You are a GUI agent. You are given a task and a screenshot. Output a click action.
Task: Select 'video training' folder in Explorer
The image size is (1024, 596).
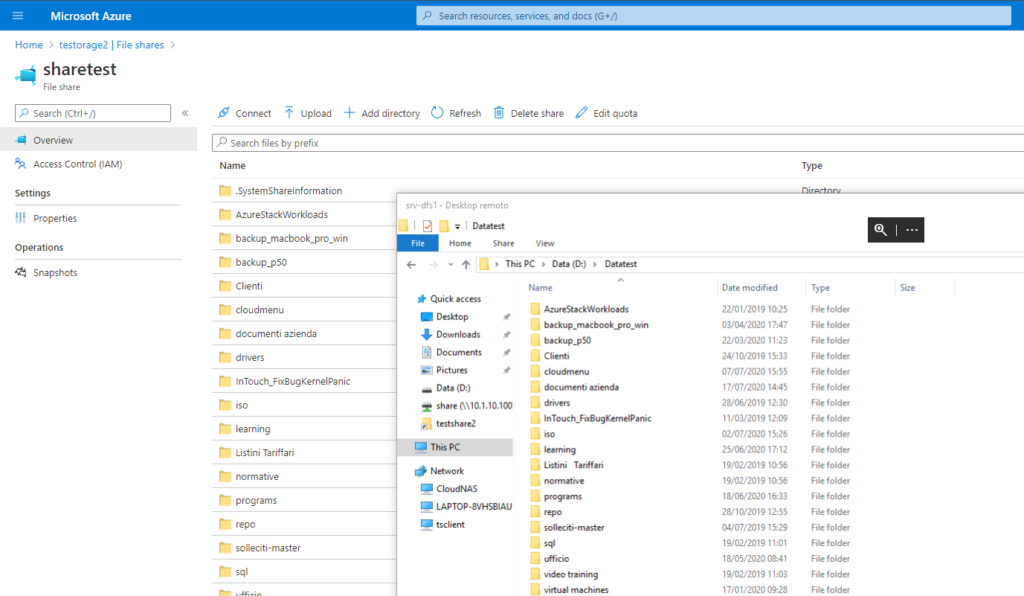[571, 574]
